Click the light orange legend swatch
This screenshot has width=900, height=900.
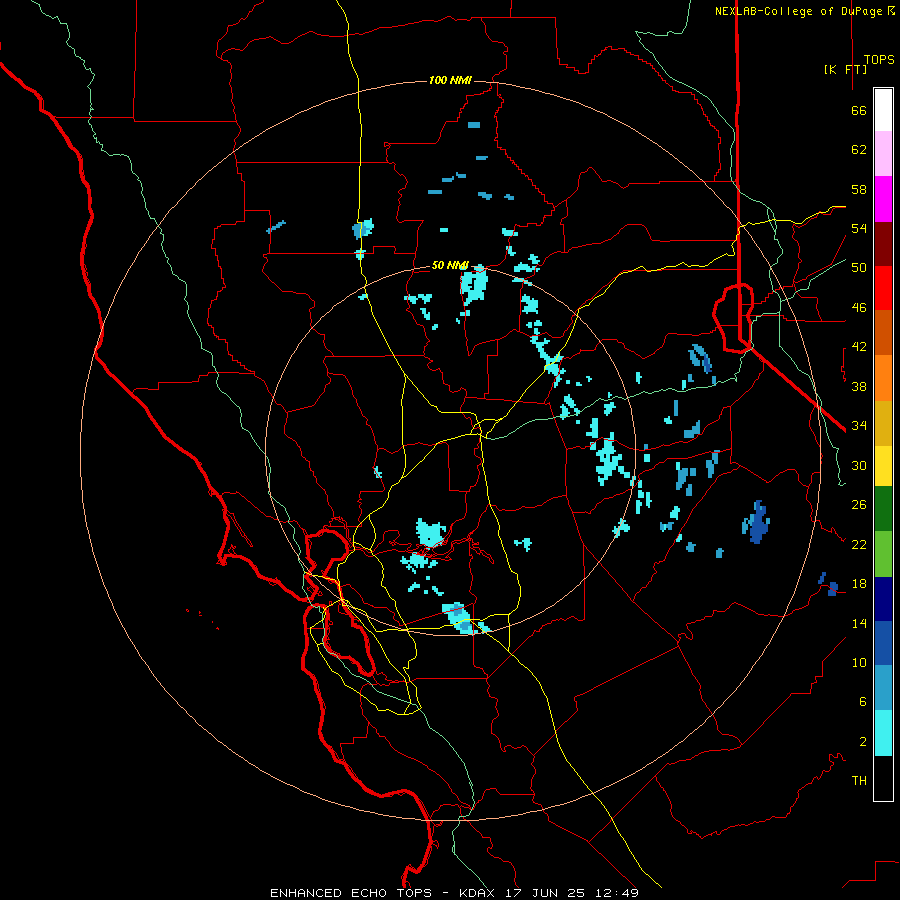point(883,377)
